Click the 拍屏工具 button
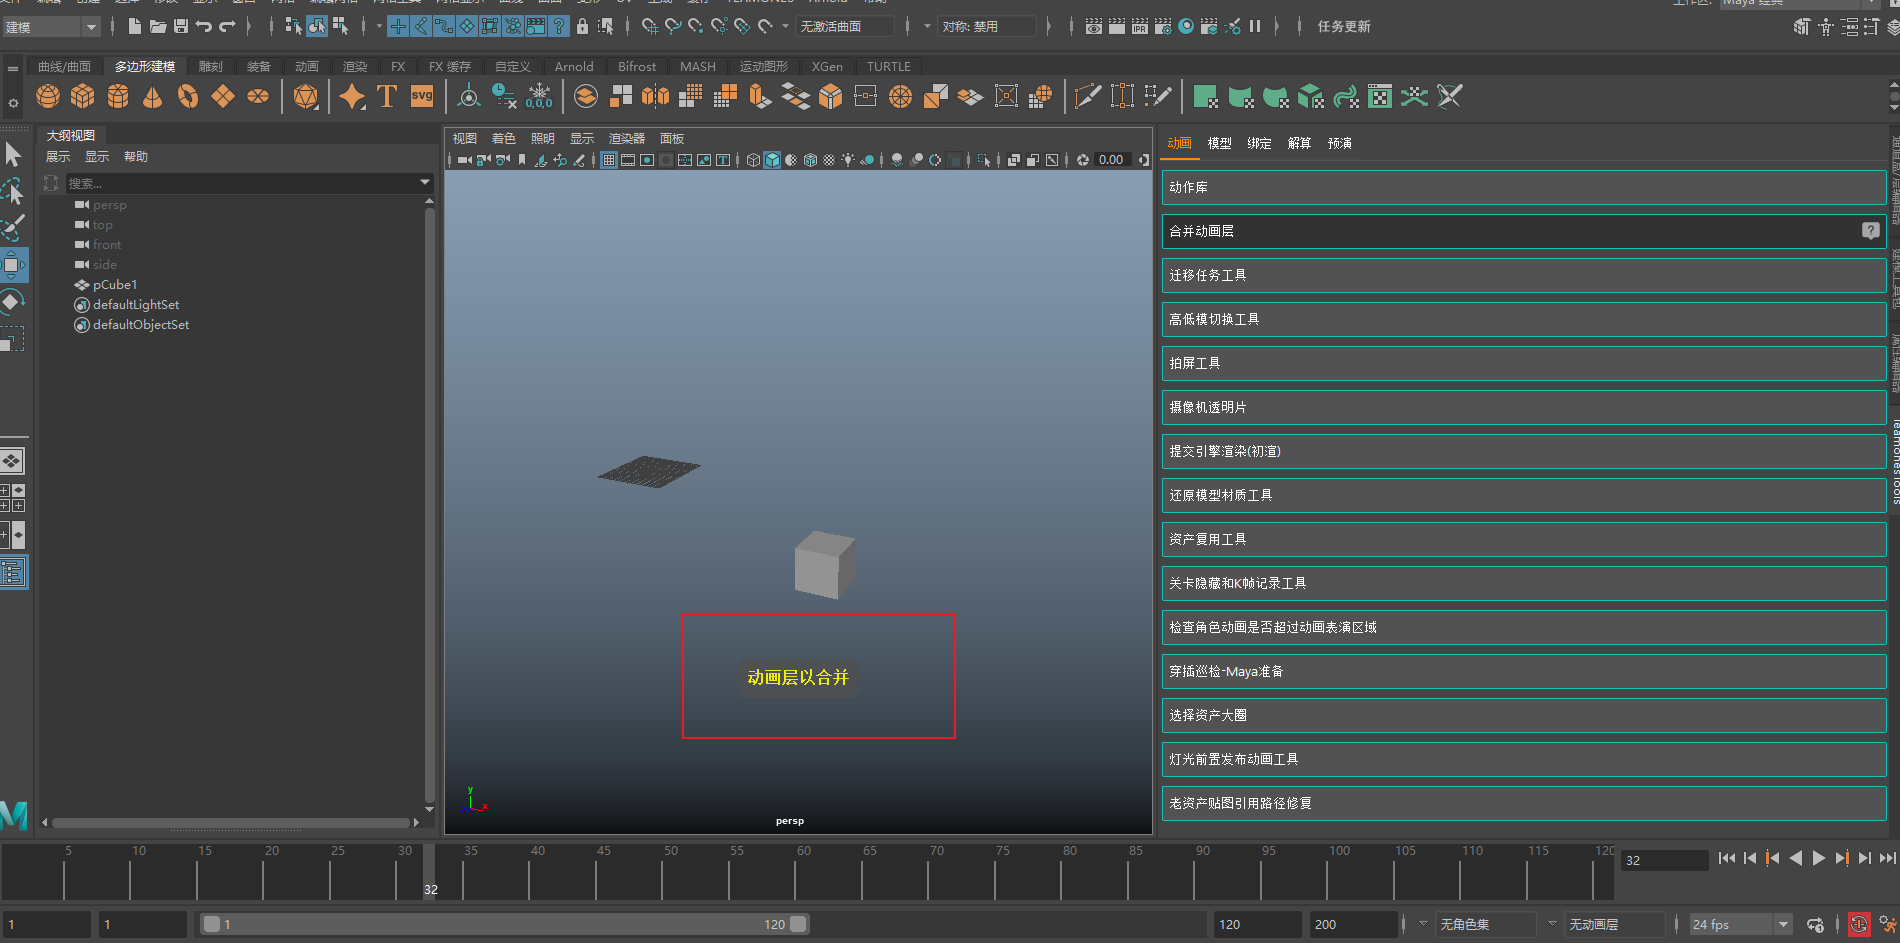The image size is (1900, 943). point(1523,363)
